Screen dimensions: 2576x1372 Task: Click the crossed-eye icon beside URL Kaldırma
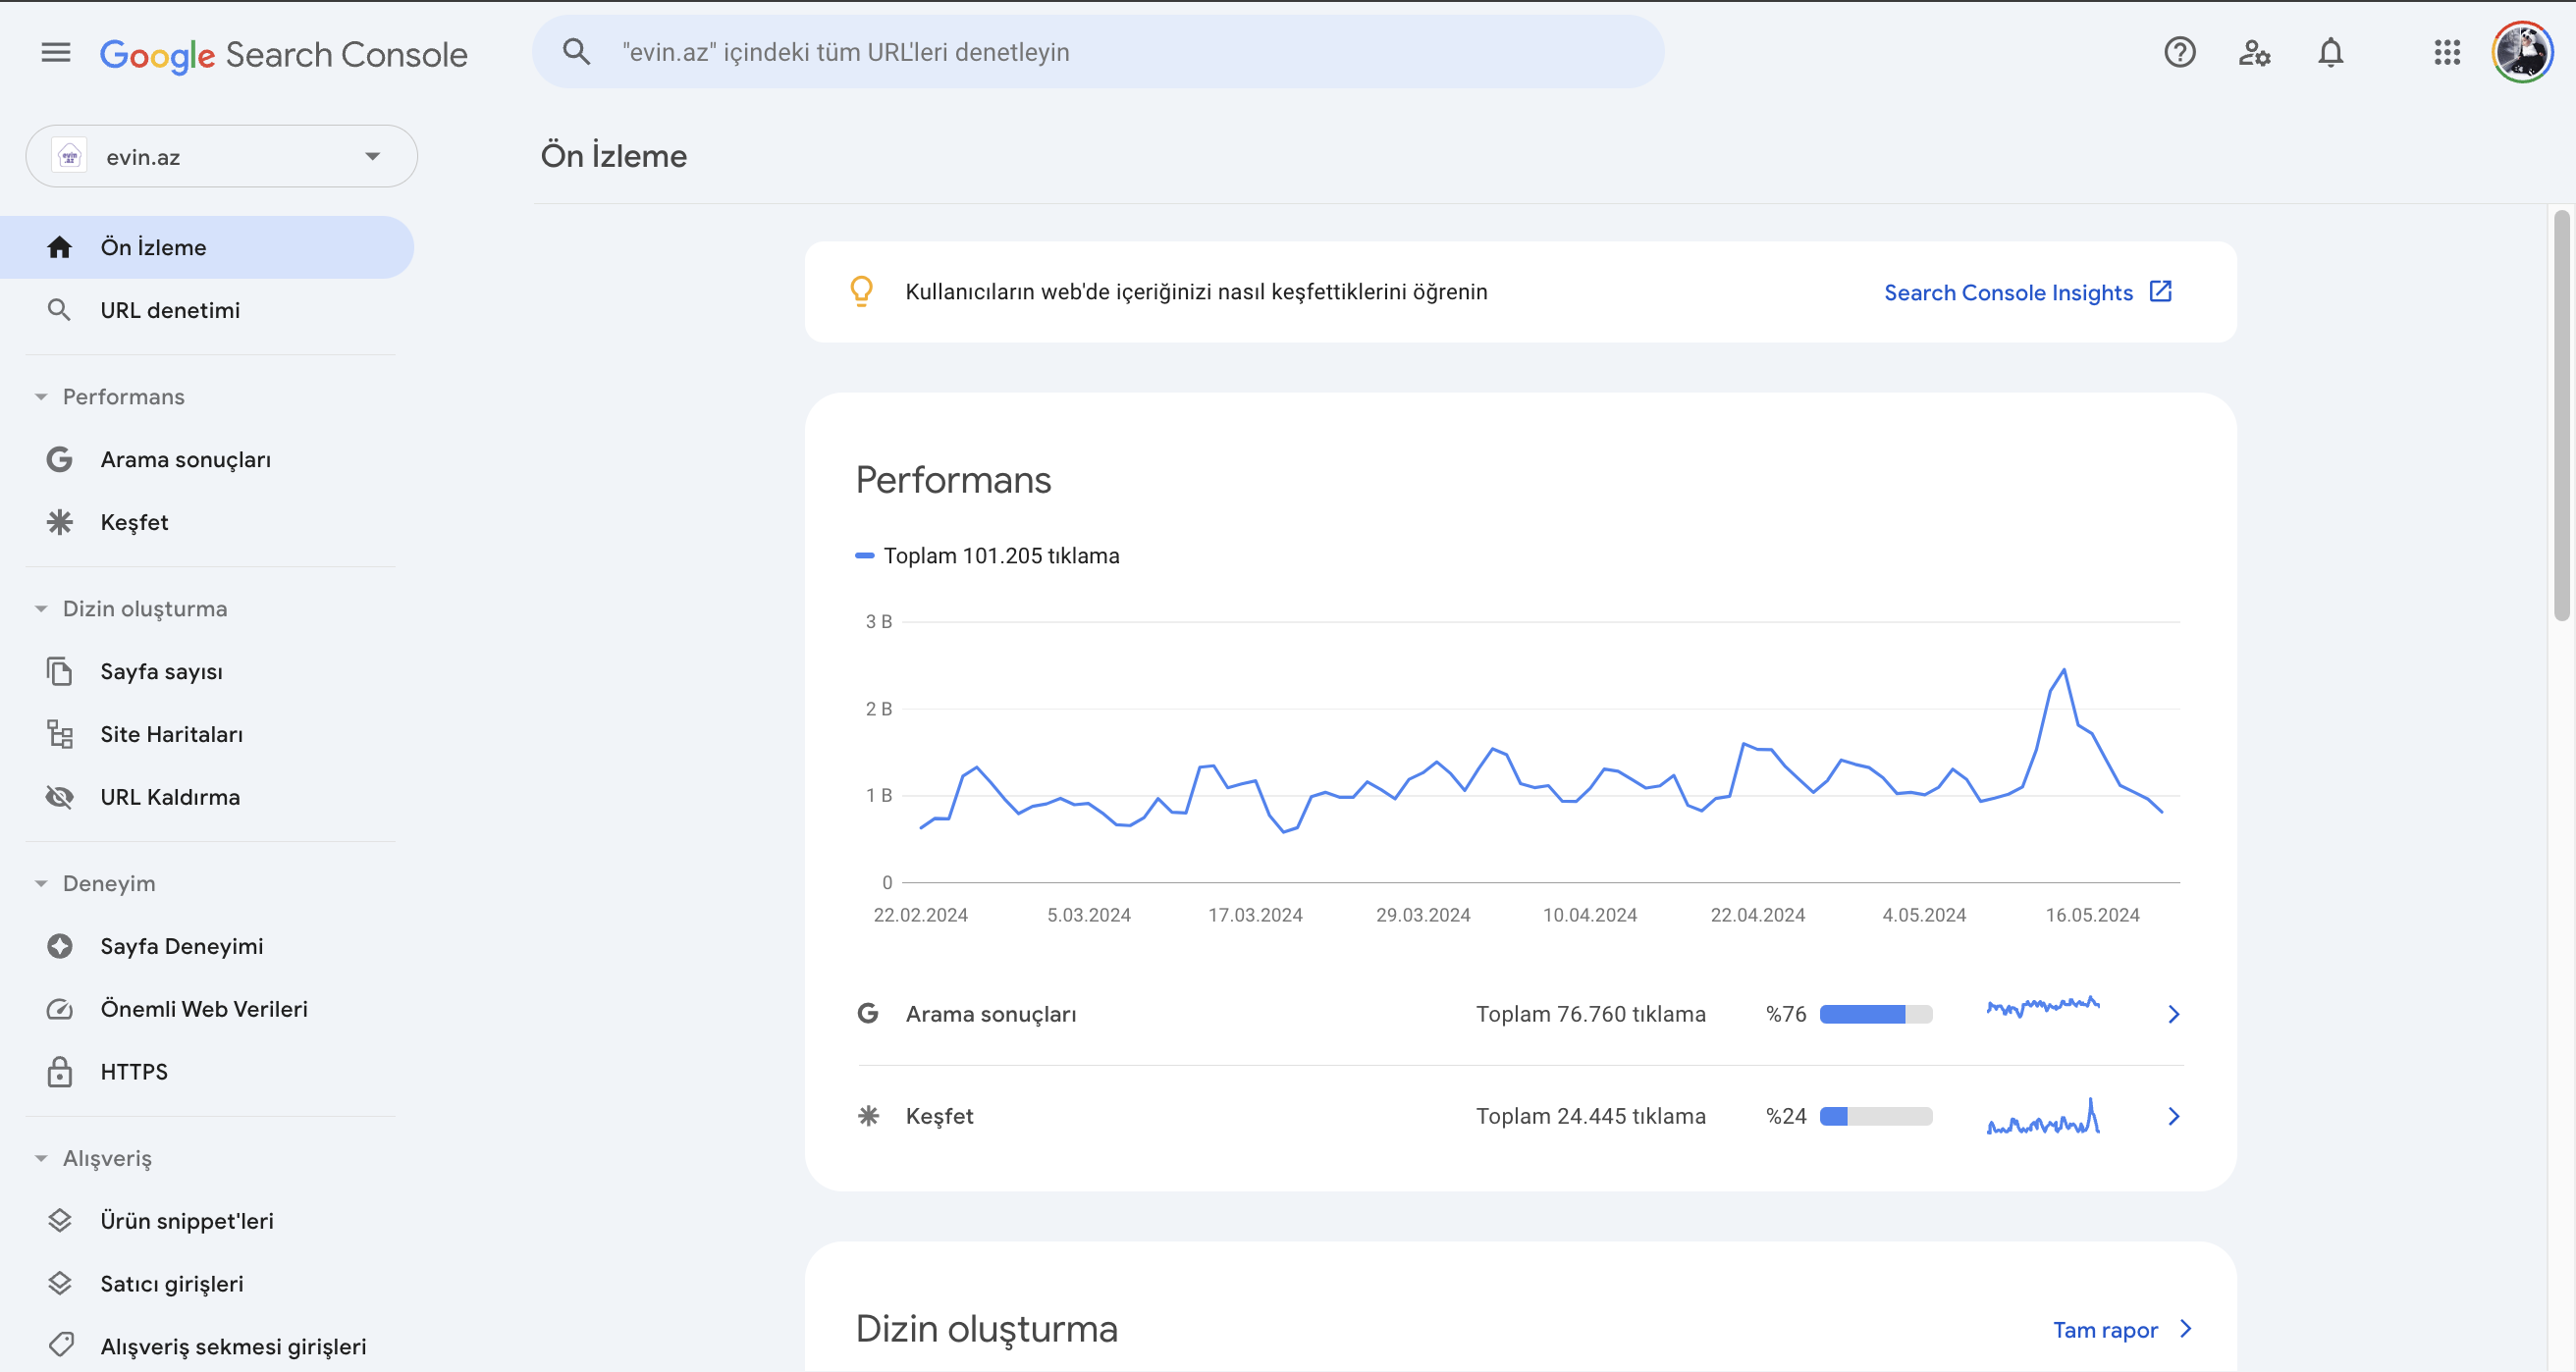60,797
